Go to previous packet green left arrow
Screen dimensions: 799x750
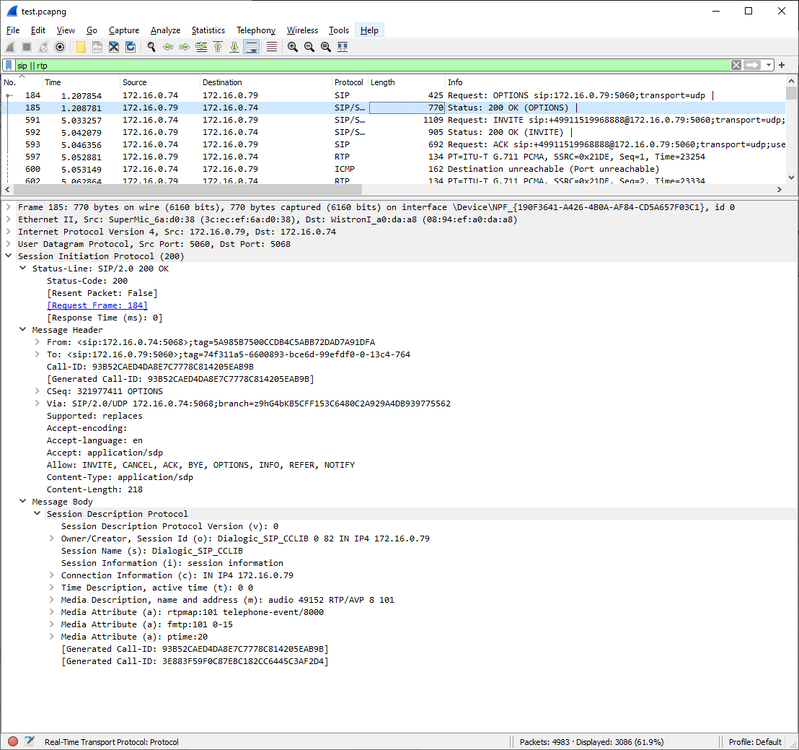pyautogui.click(x=168, y=47)
